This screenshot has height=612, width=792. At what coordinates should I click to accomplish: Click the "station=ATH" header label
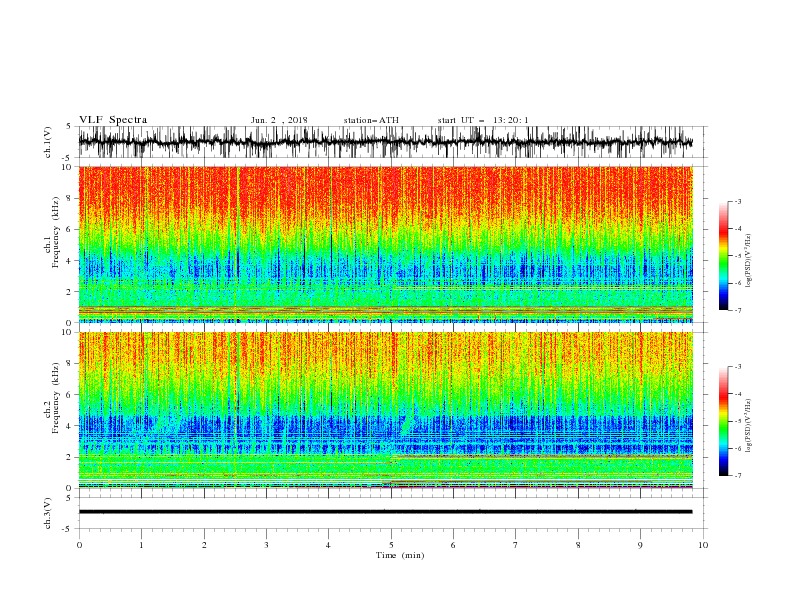pos(371,120)
